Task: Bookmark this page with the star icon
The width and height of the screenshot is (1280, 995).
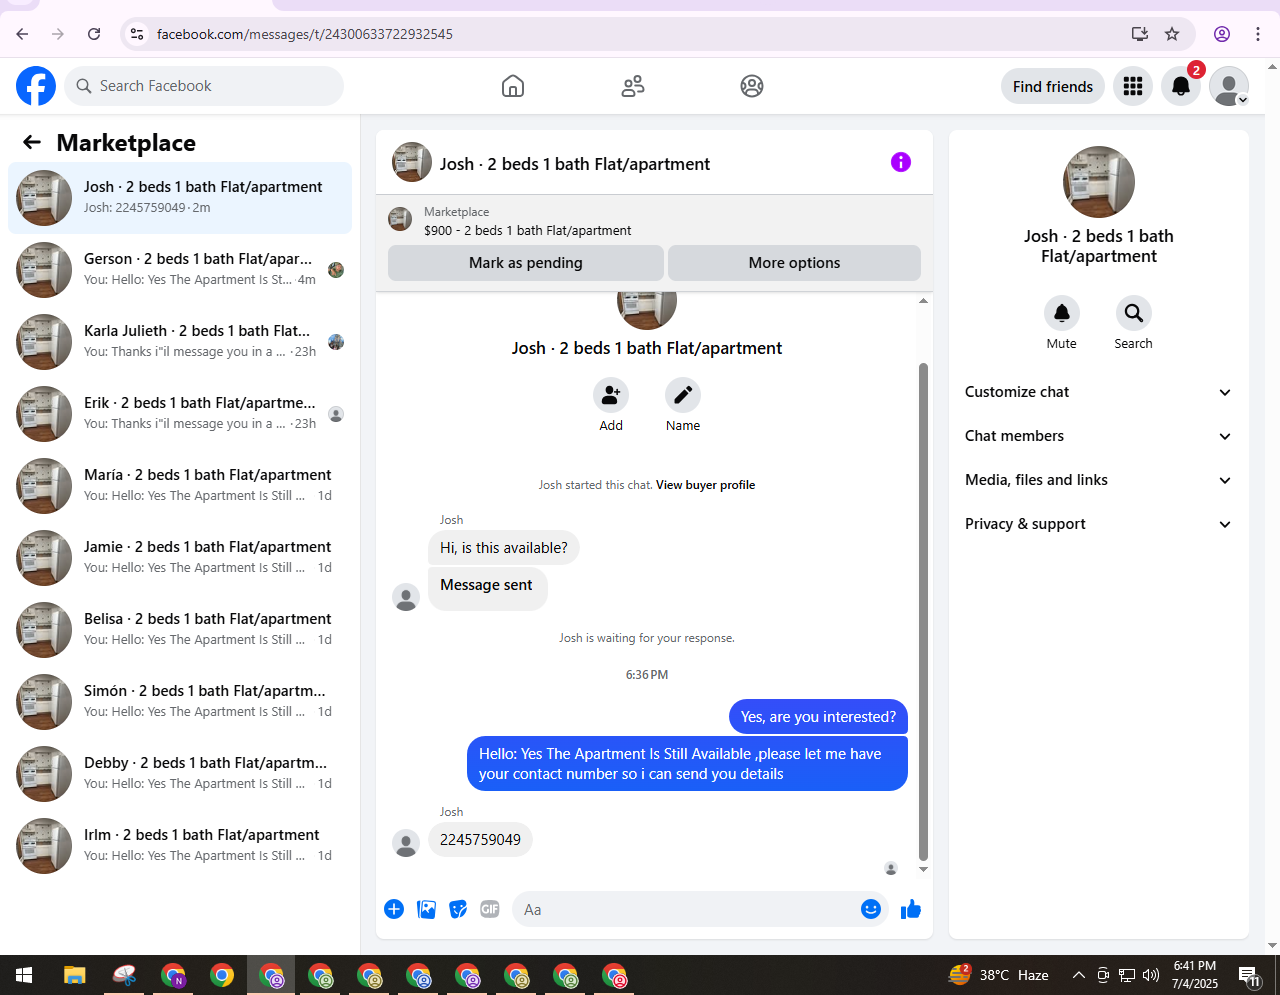Action: click(1172, 34)
